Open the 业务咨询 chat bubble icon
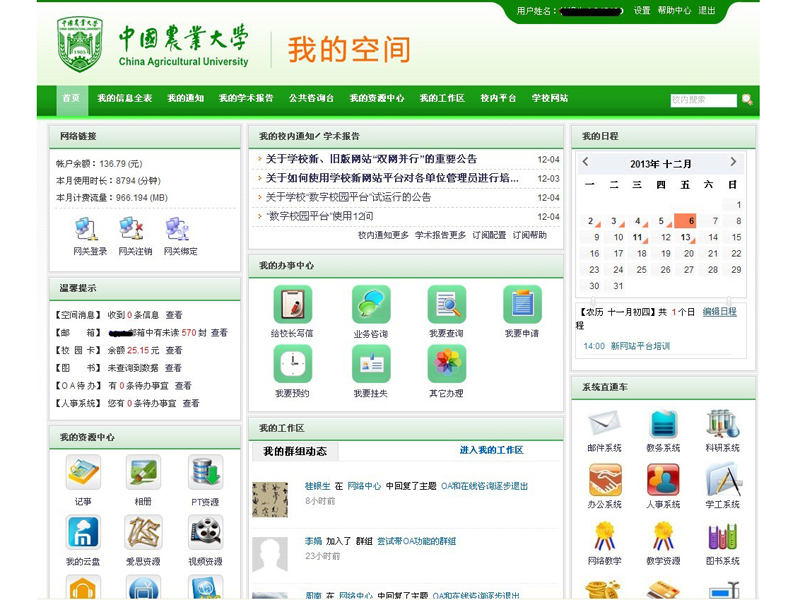 [x=371, y=304]
